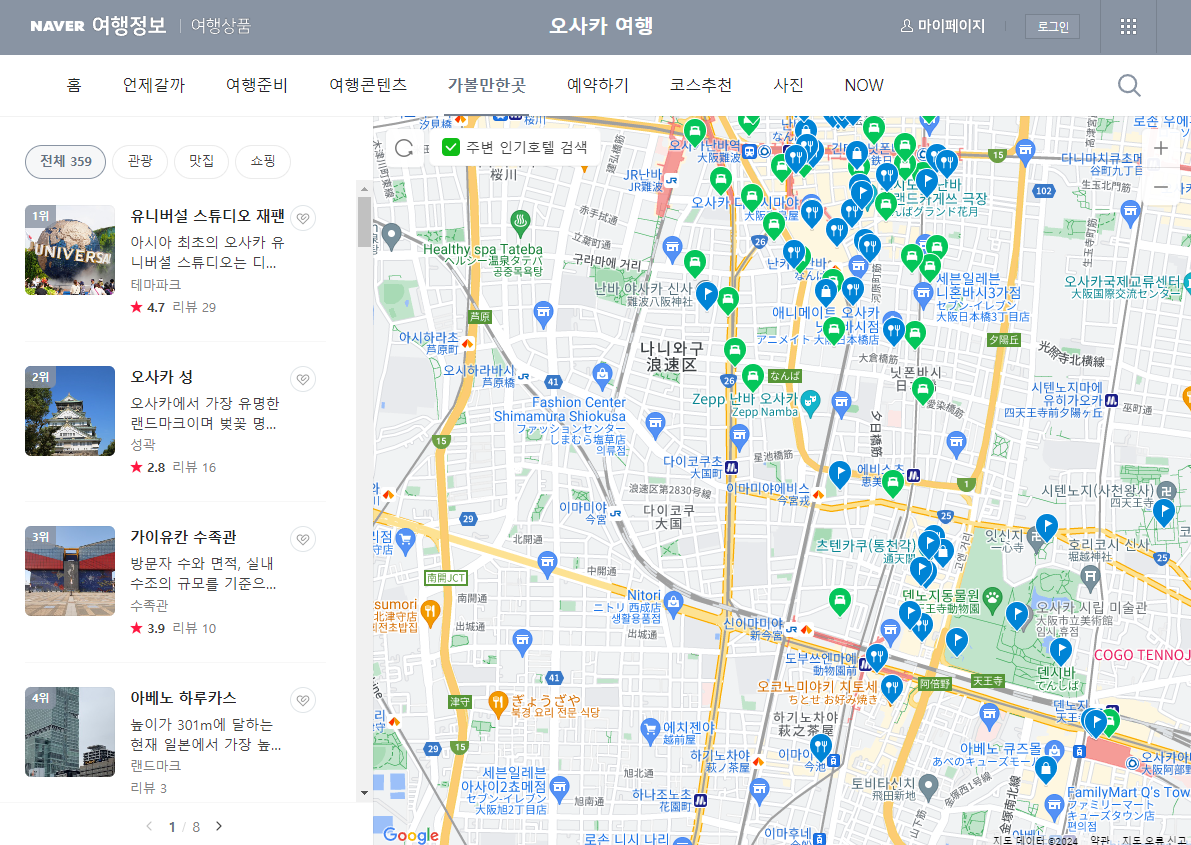Viewport: 1191px width, 845px height.
Task: Filter list by 관광
Action: pyautogui.click(x=140, y=162)
